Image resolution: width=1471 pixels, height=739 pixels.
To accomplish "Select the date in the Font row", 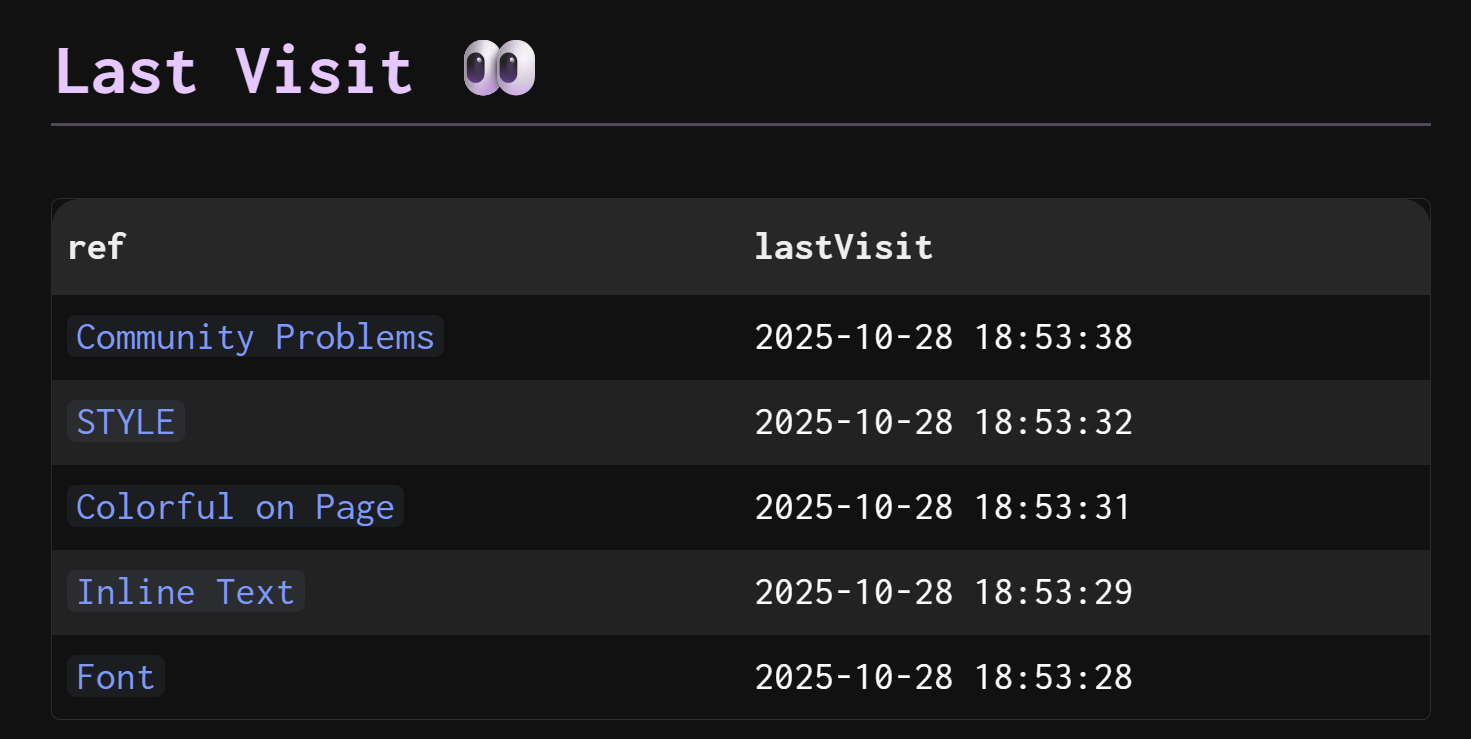I will 854,677.
